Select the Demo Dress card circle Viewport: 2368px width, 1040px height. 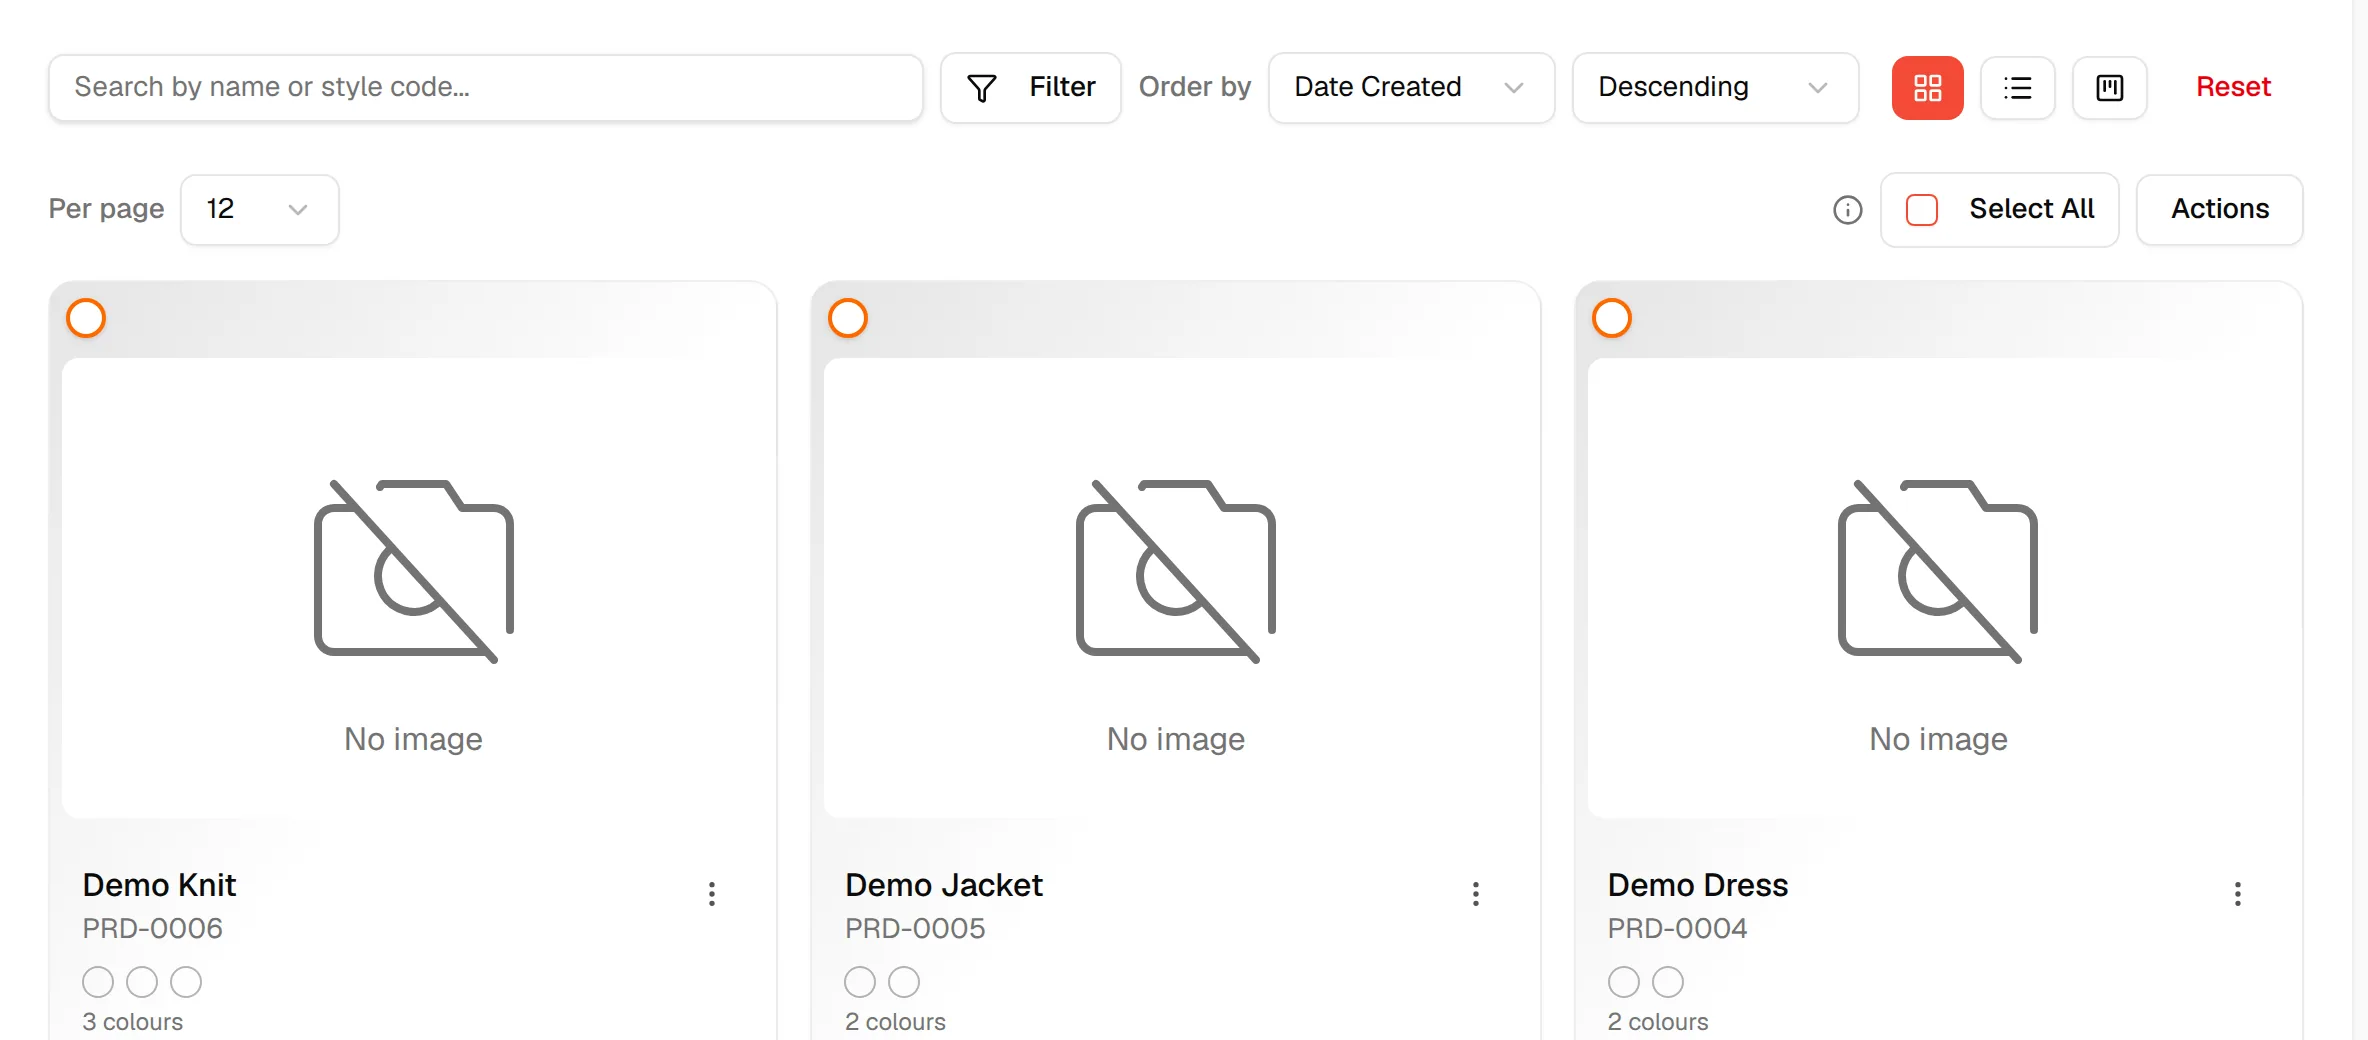(1612, 318)
